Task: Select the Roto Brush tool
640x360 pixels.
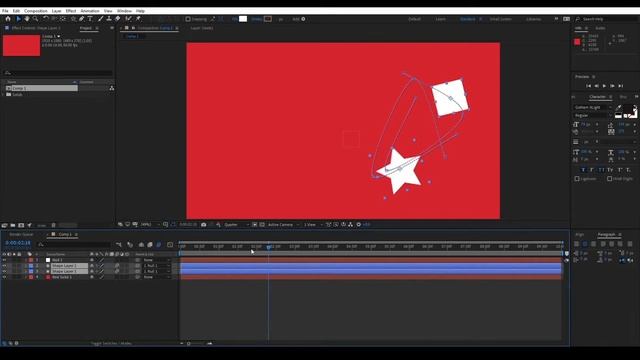Action: coord(129,19)
